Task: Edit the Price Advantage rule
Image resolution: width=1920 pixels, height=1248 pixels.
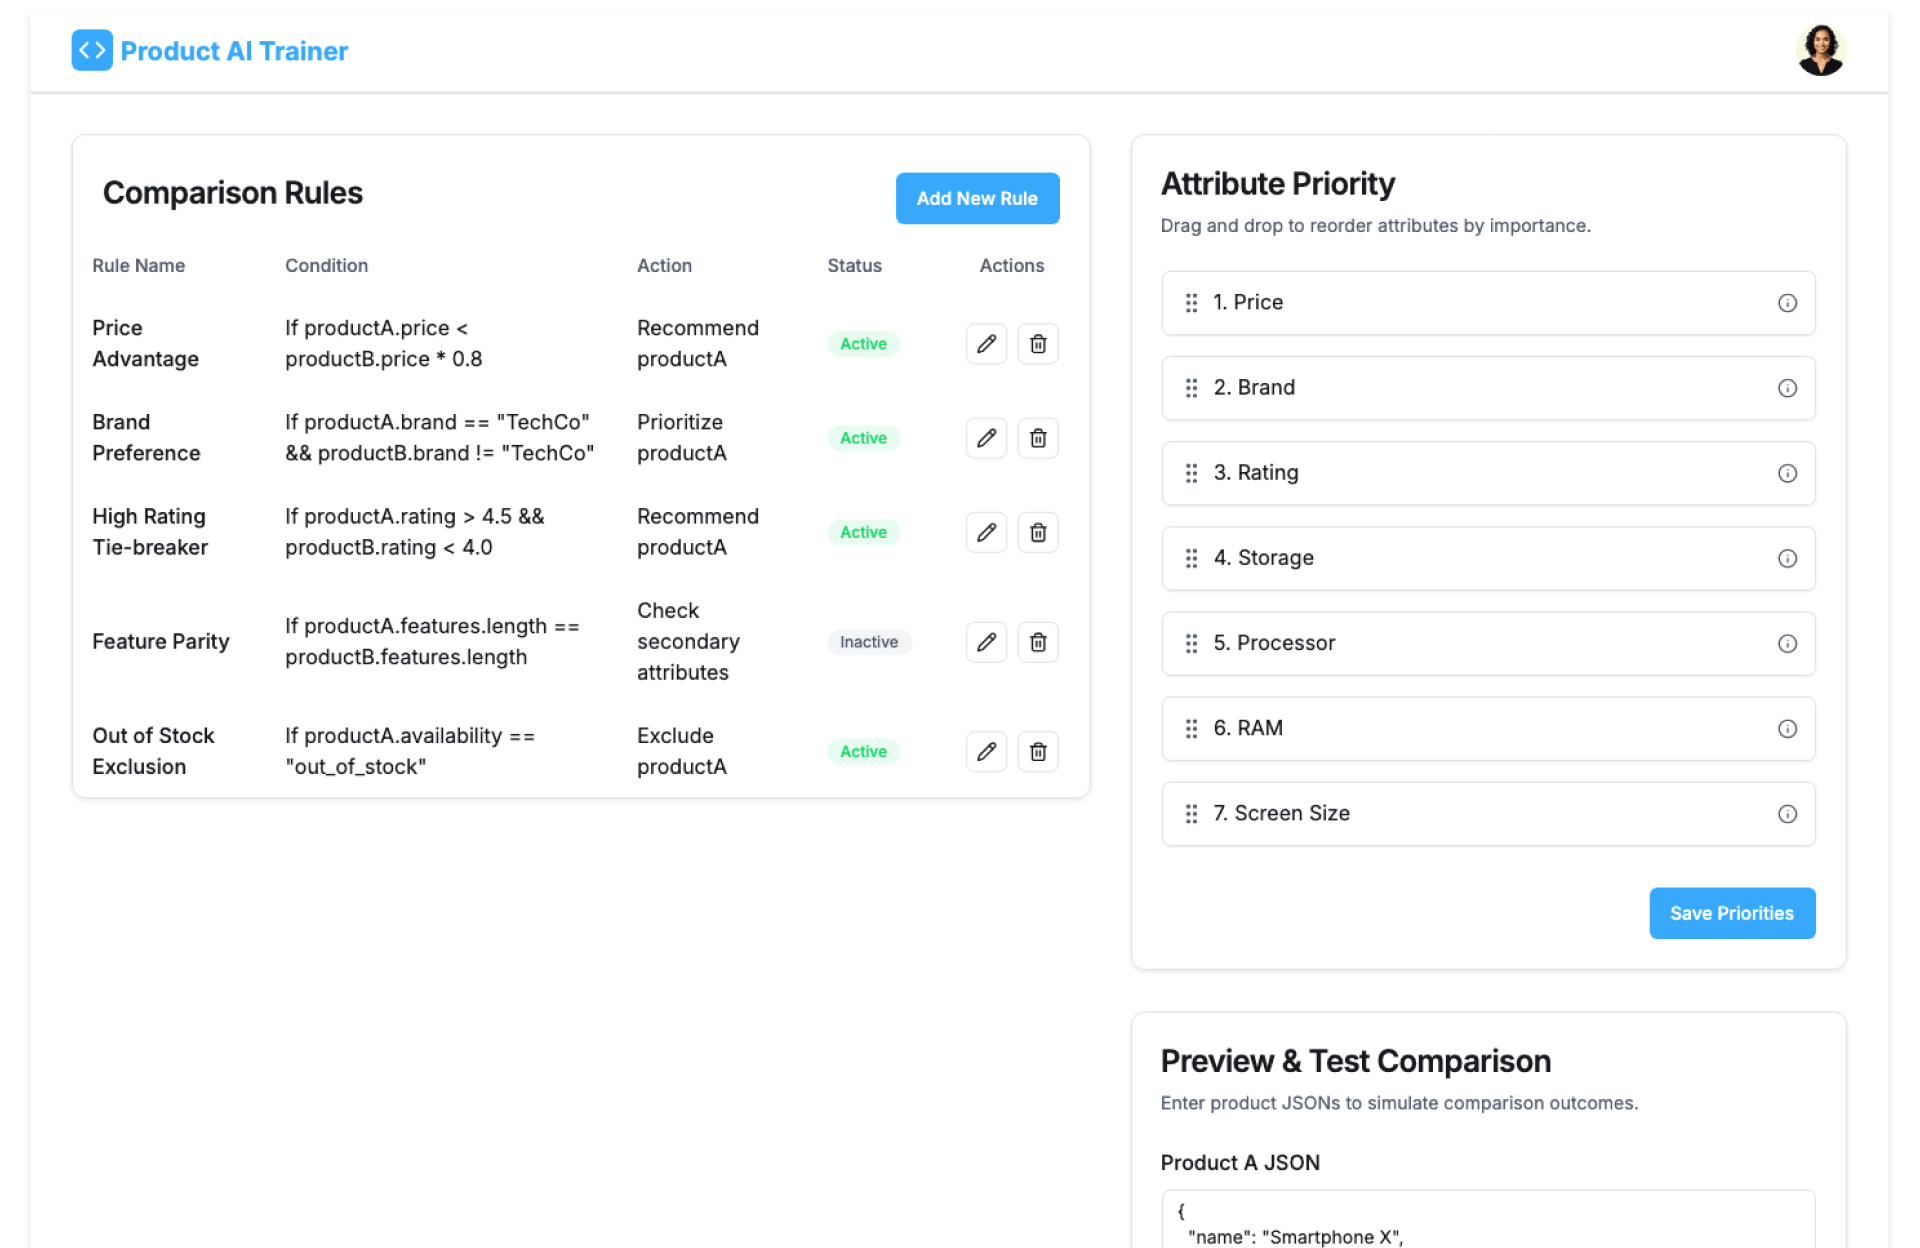Action: coord(986,343)
